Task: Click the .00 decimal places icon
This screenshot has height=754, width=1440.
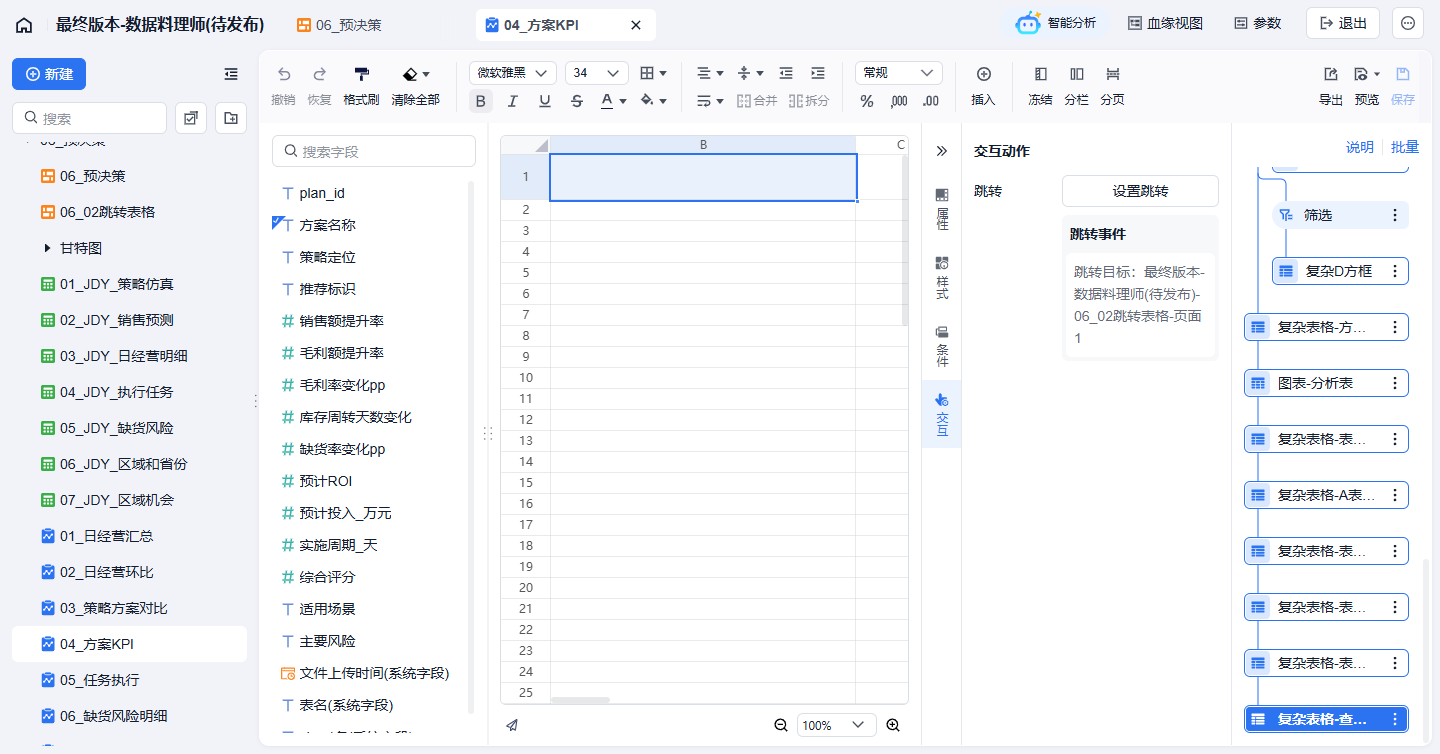Action: (931, 101)
